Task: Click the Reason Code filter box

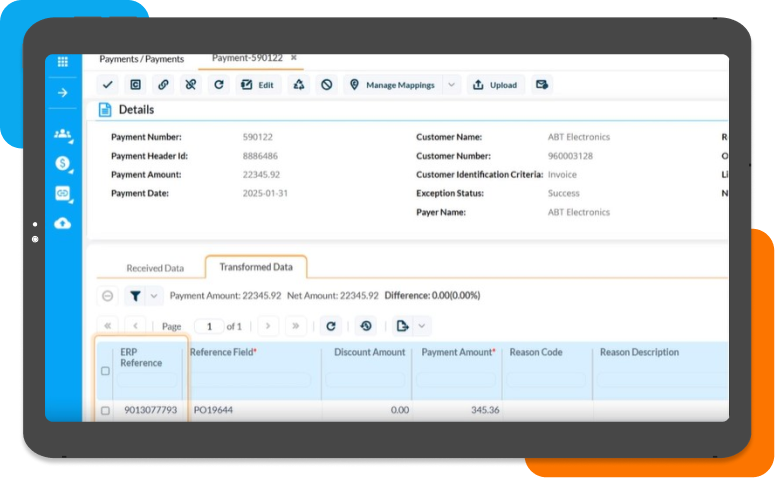Action: (546, 380)
